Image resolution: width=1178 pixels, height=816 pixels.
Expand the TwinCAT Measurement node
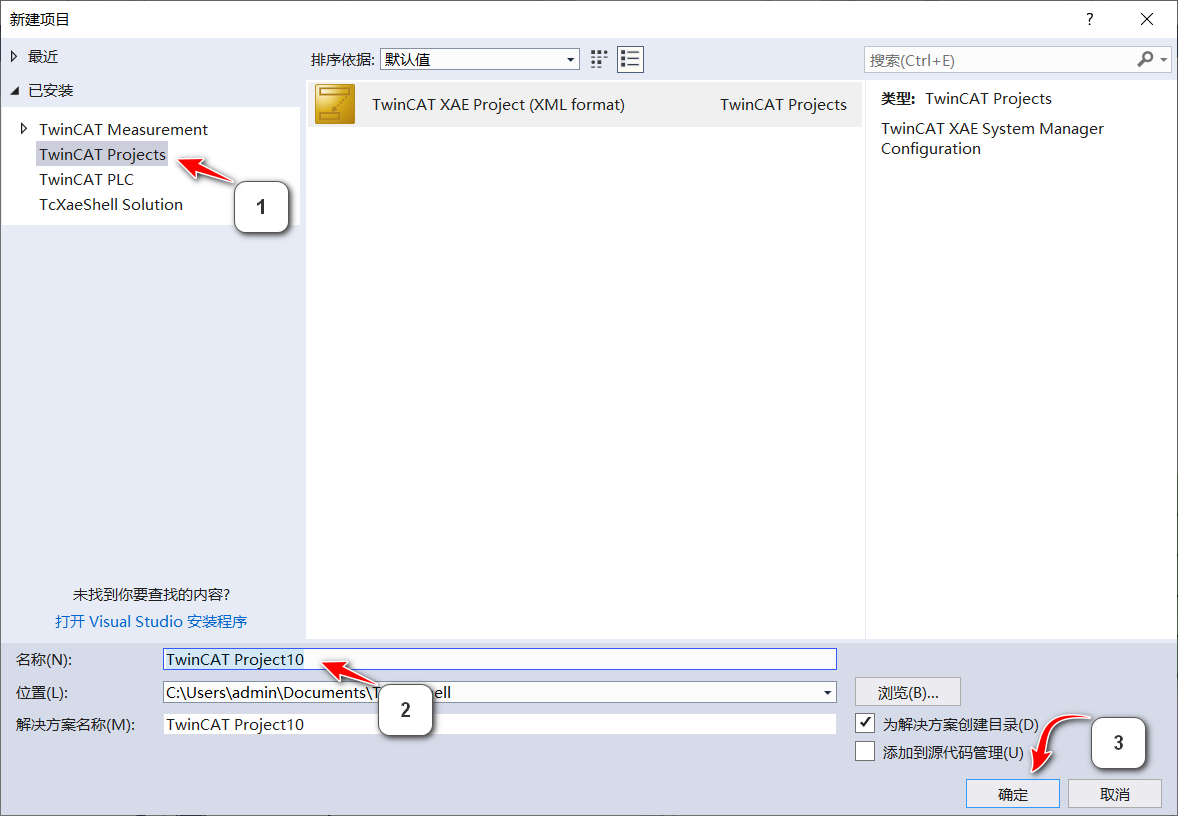(24, 129)
